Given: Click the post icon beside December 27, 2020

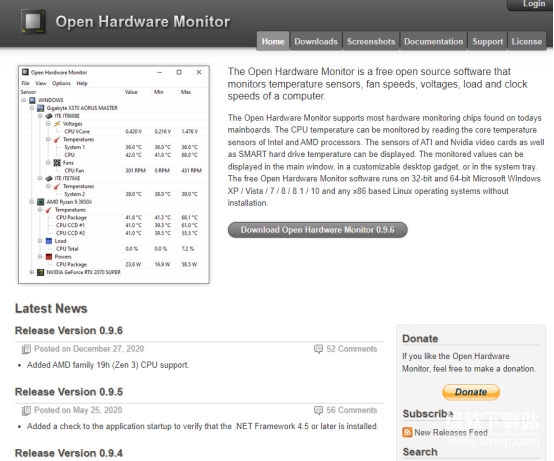Looking at the screenshot, I should click(x=26, y=349).
